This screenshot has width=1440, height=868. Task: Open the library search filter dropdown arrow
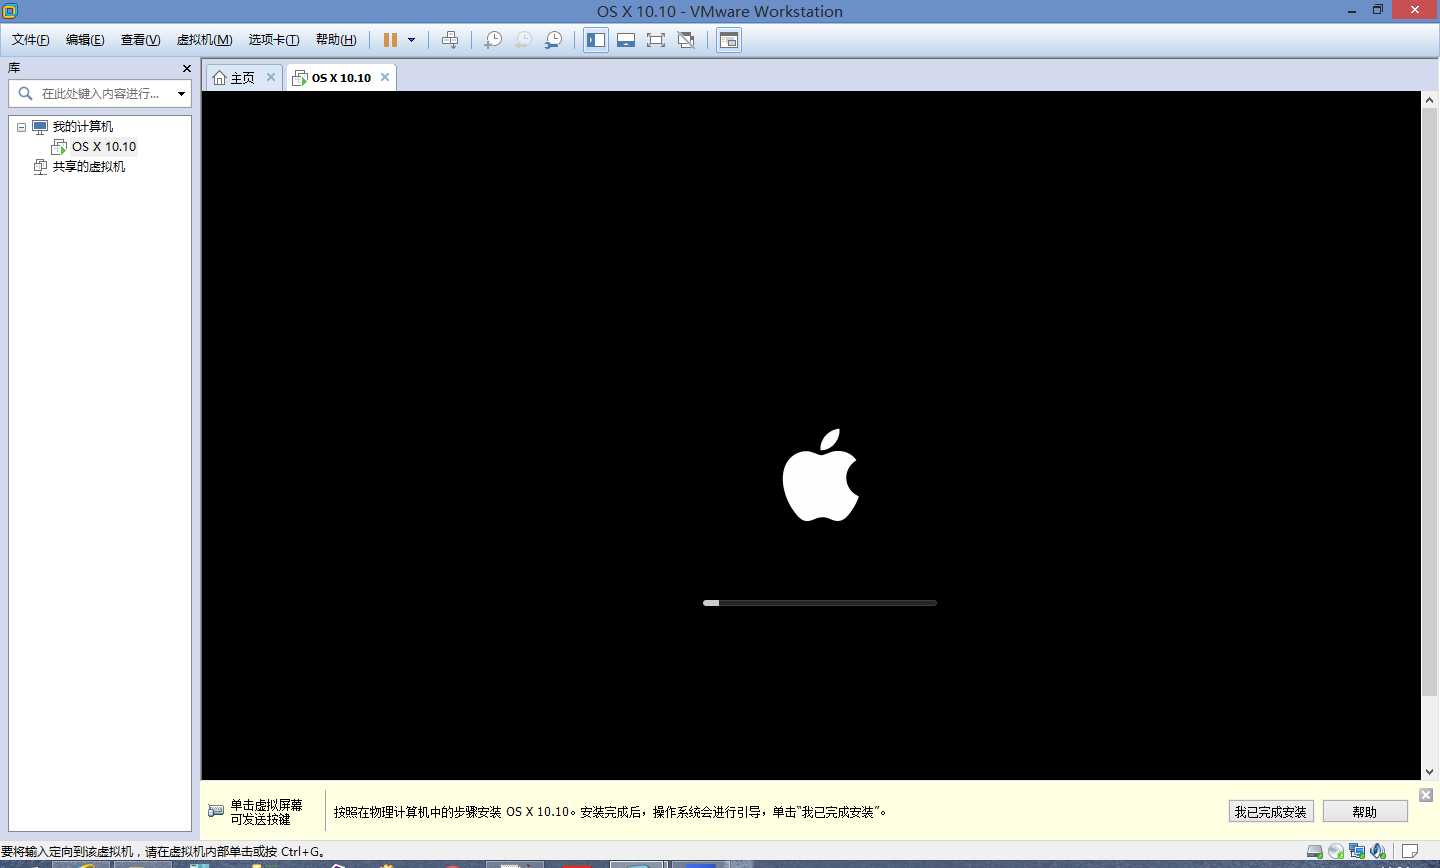(181, 93)
